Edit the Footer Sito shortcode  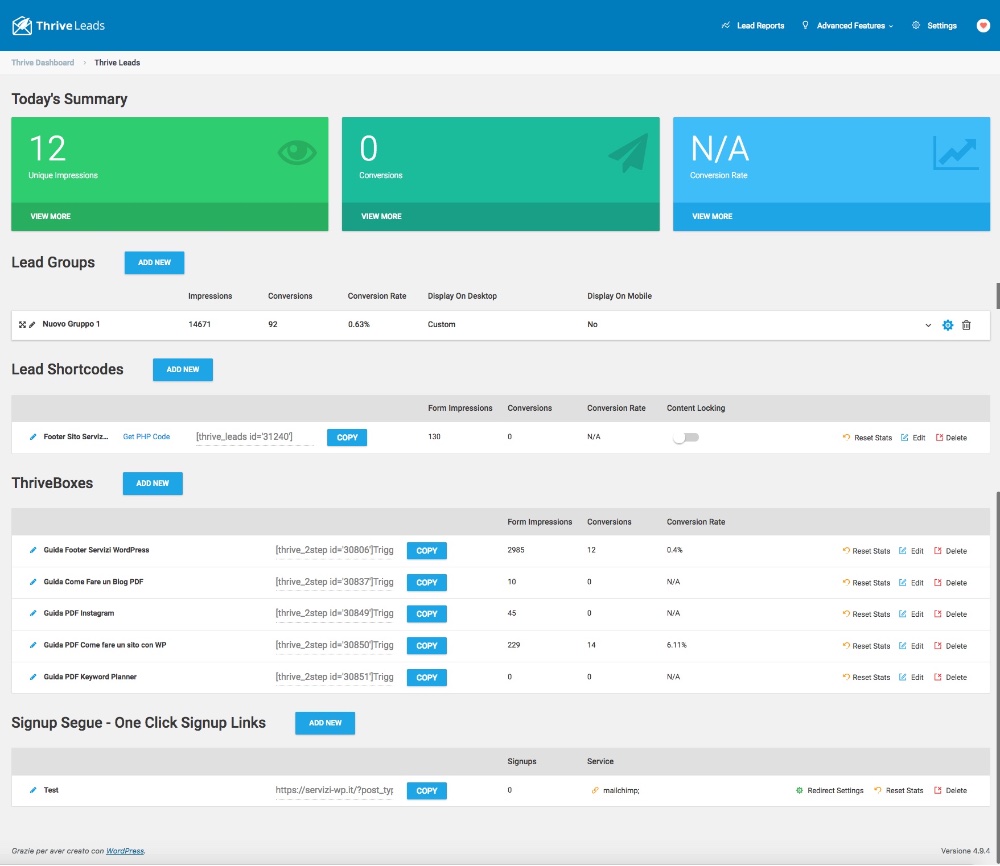[913, 437]
